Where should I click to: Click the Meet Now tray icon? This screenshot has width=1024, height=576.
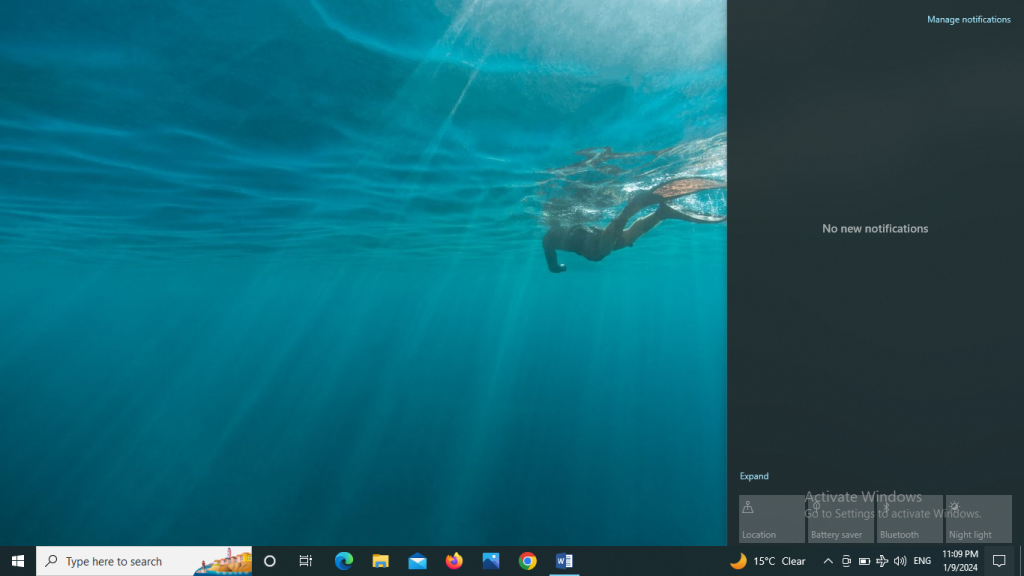tap(846, 561)
